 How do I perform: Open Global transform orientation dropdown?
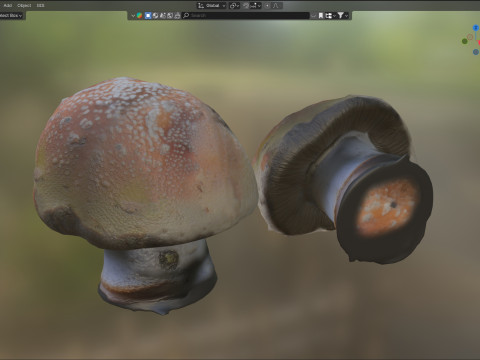tap(212, 5)
